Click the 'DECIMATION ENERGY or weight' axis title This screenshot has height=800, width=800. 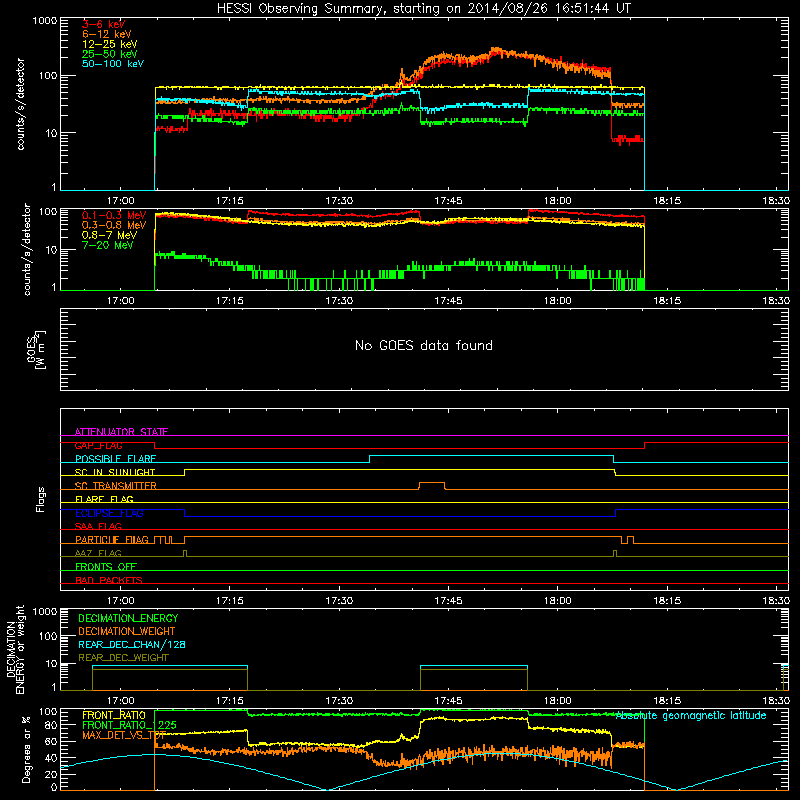pyautogui.click(x=15, y=649)
